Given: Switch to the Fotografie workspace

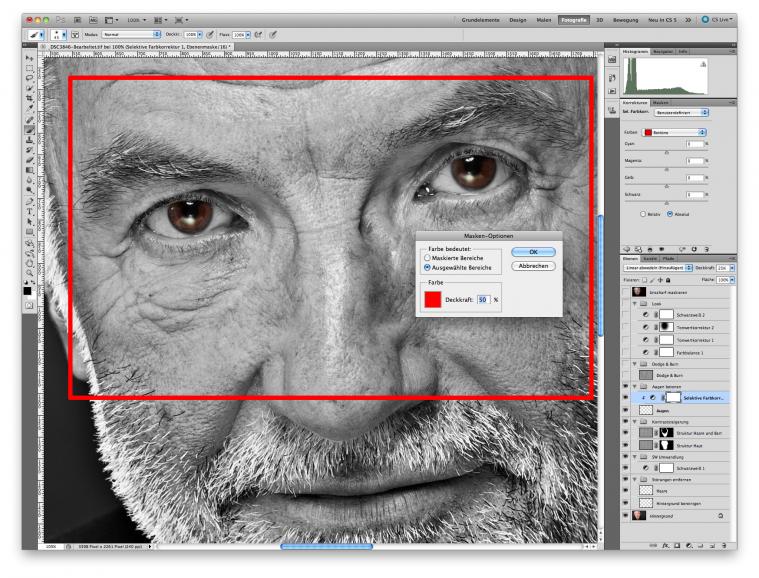Looking at the screenshot, I should [573, 20].
